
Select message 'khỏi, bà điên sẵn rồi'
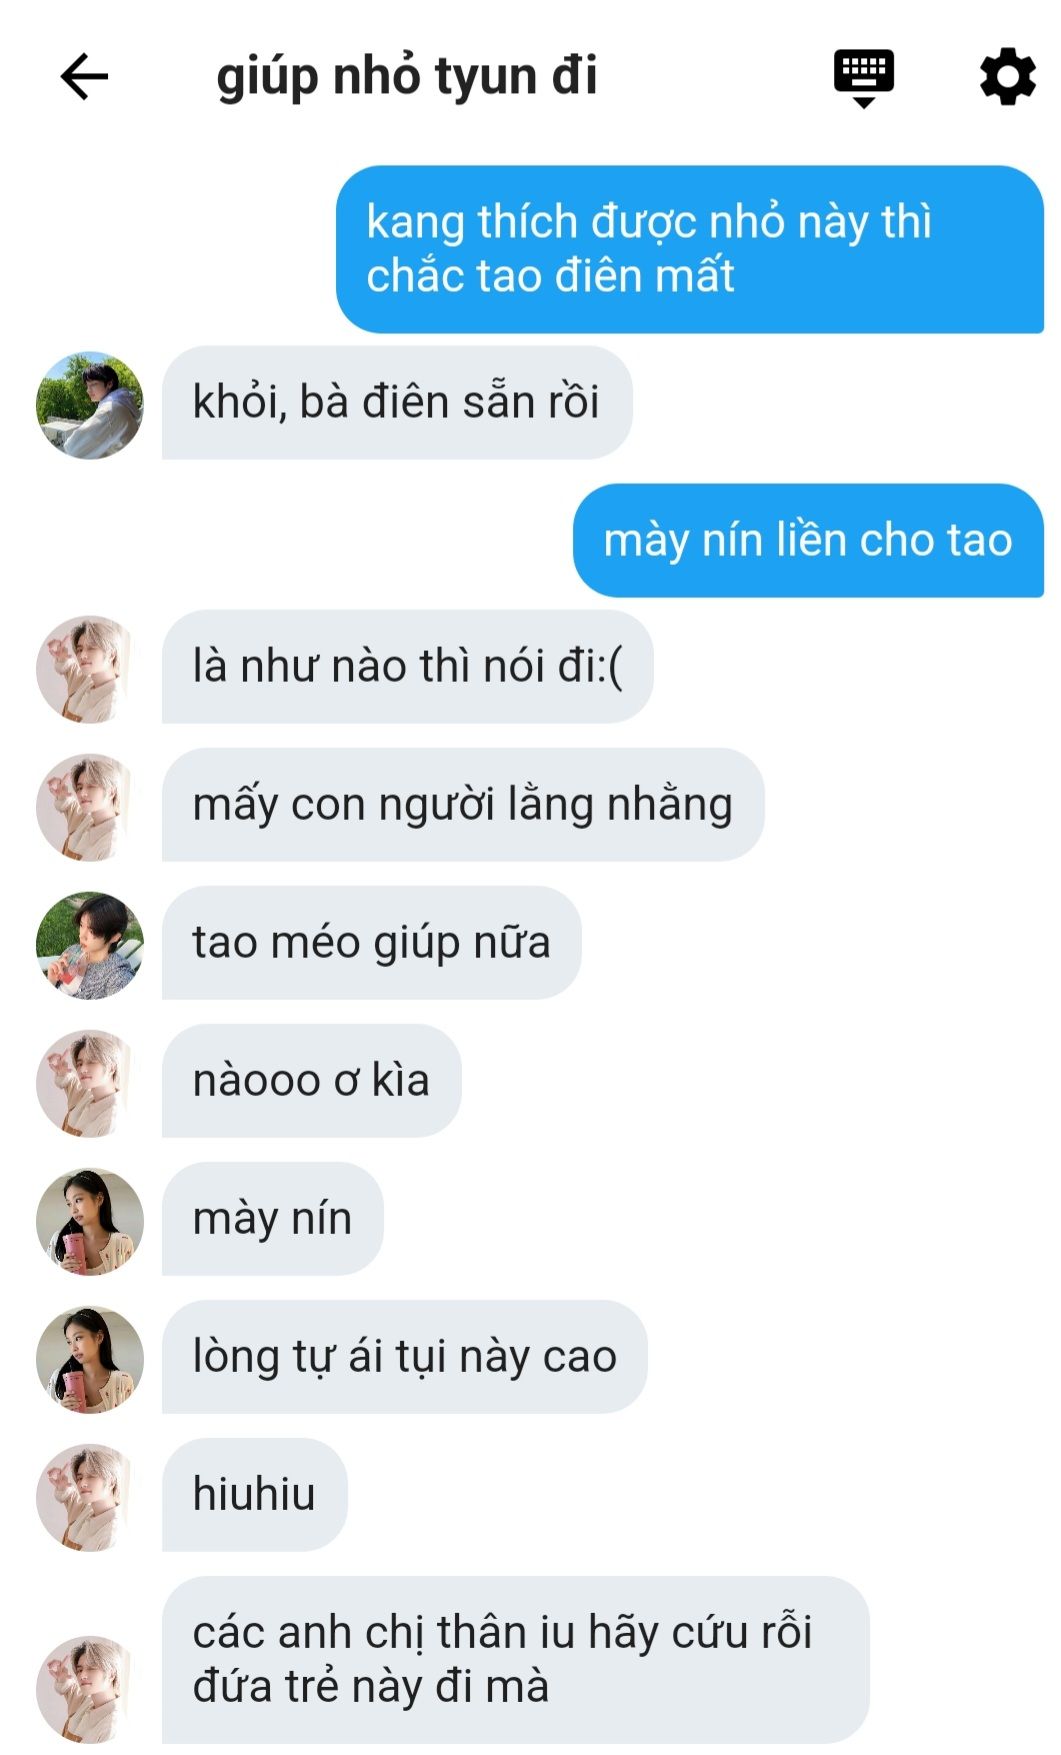coord(397,403)
